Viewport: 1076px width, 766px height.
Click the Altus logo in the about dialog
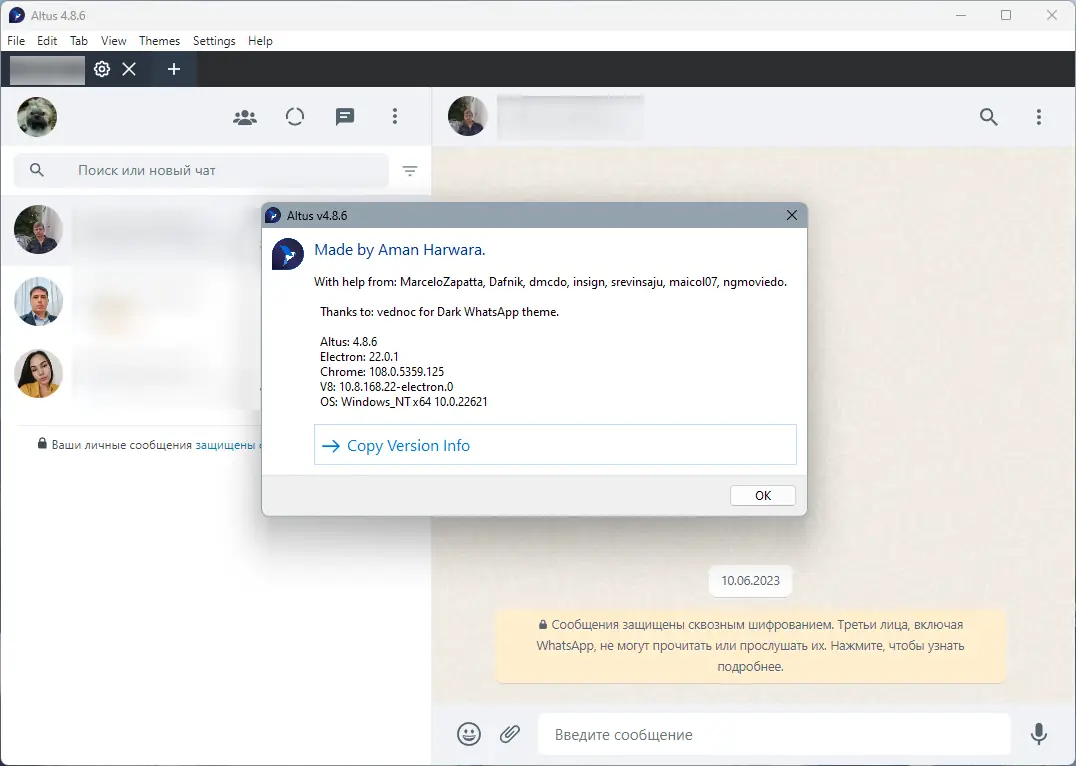click(288, 254)
